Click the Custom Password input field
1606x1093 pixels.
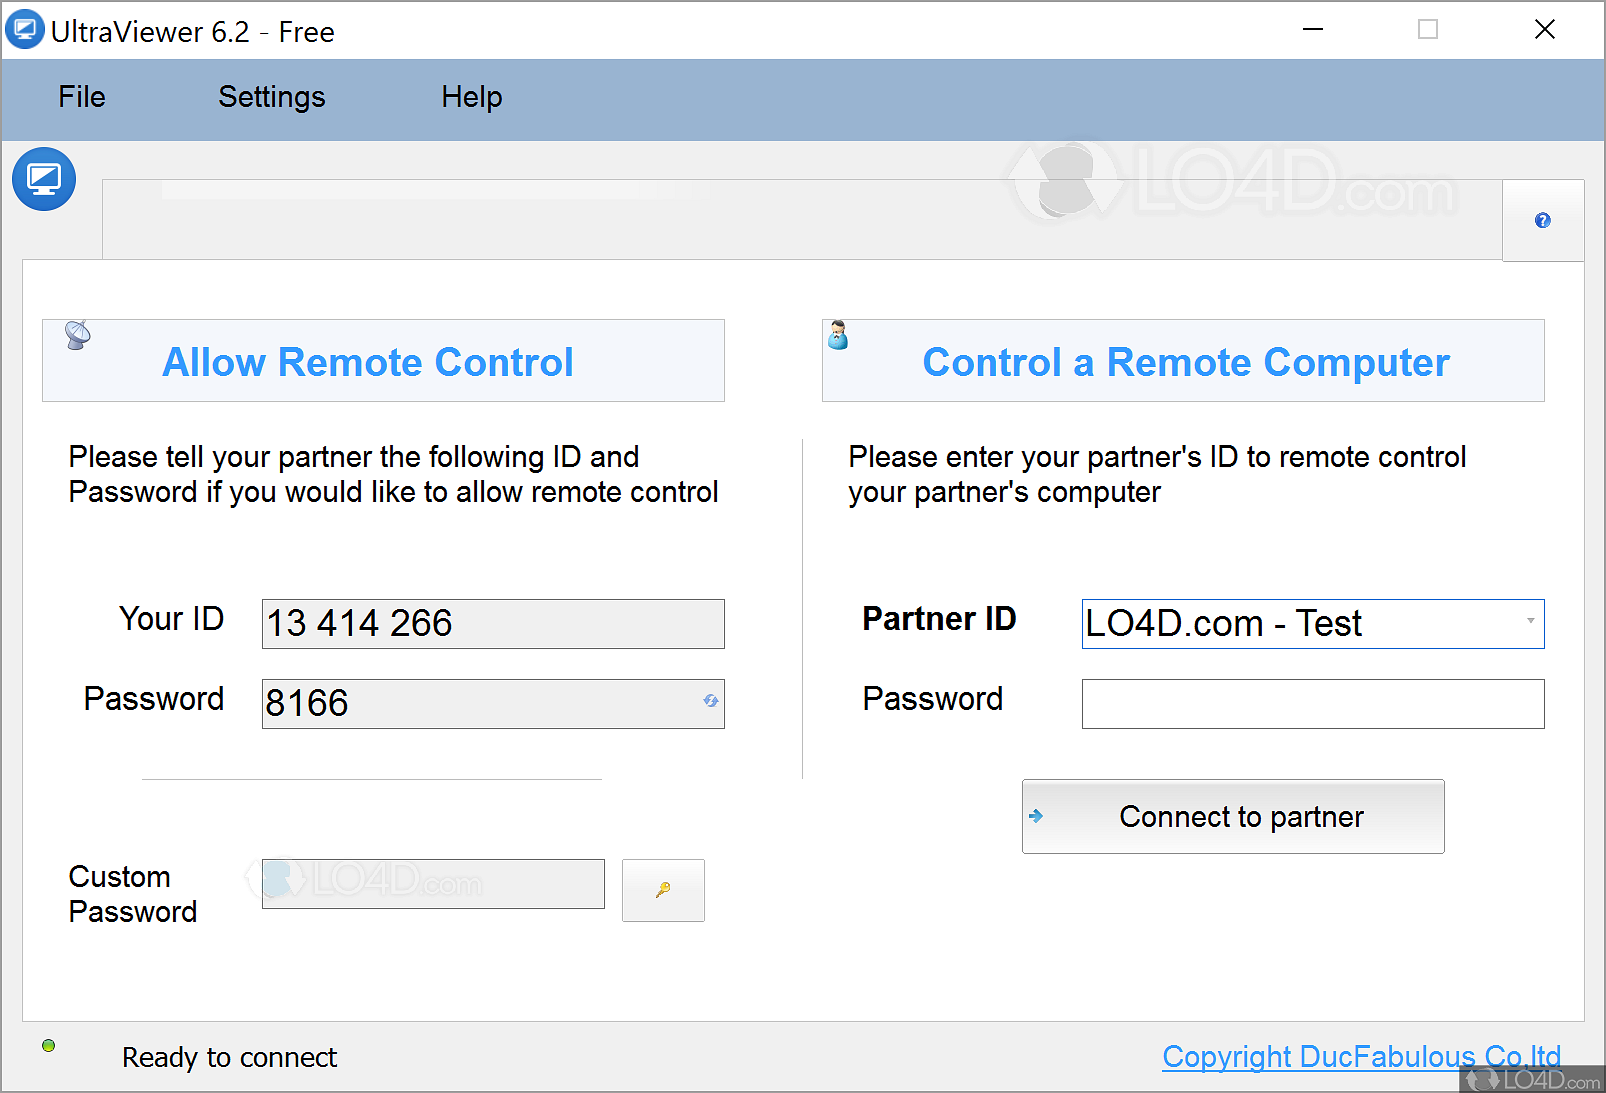point(433,884)
